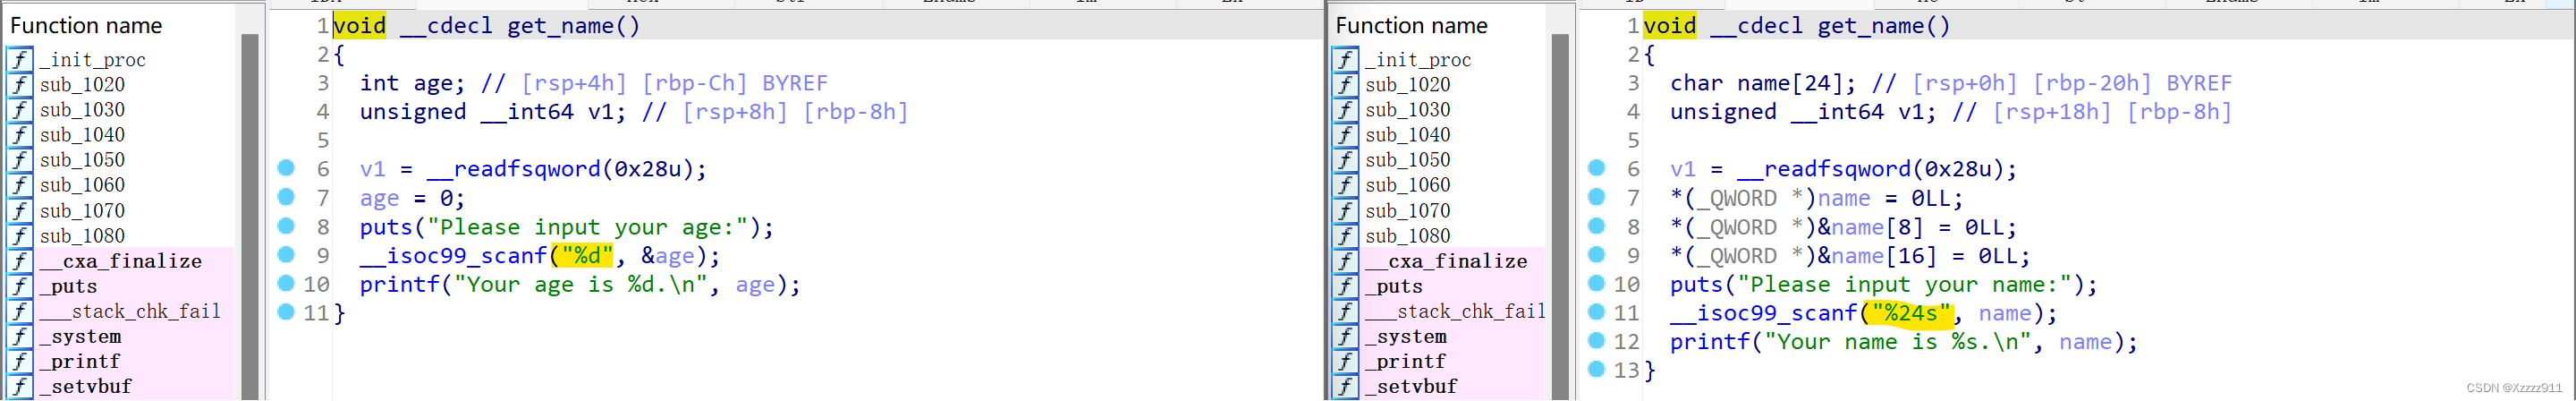Click the left function list vertical scrollbar
The height and width of the screenshot is (401, 2576).
[x=250, y=200]
